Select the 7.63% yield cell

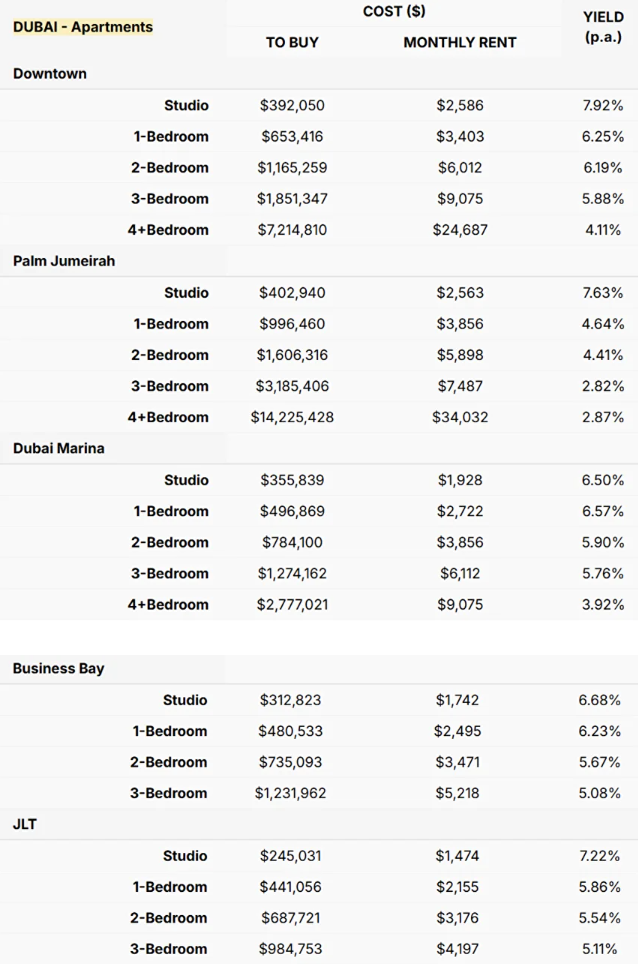coord(603,293)
